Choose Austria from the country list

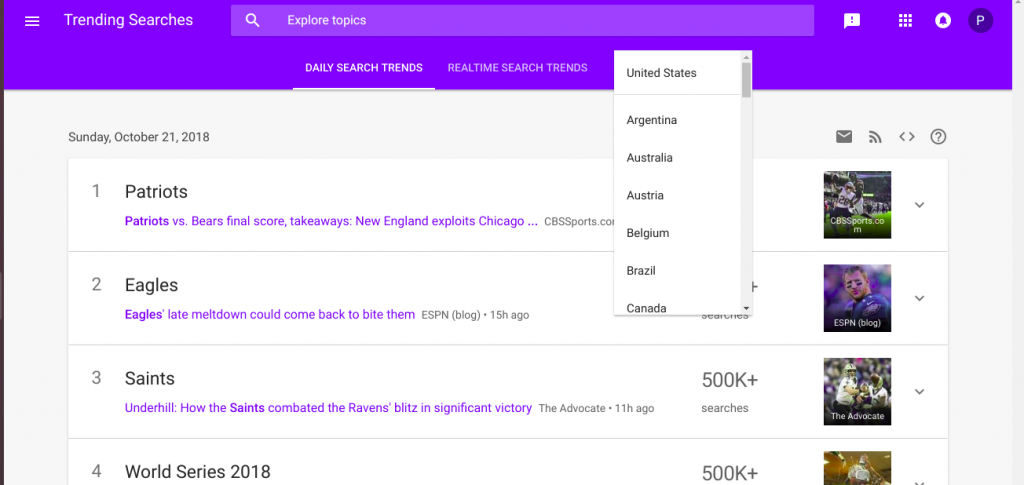pos(677,196)
